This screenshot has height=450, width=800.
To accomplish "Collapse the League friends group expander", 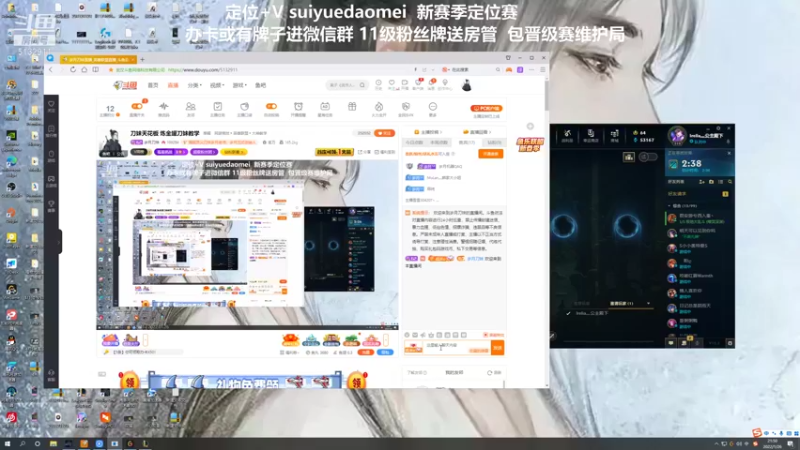I will pos(669,206).
